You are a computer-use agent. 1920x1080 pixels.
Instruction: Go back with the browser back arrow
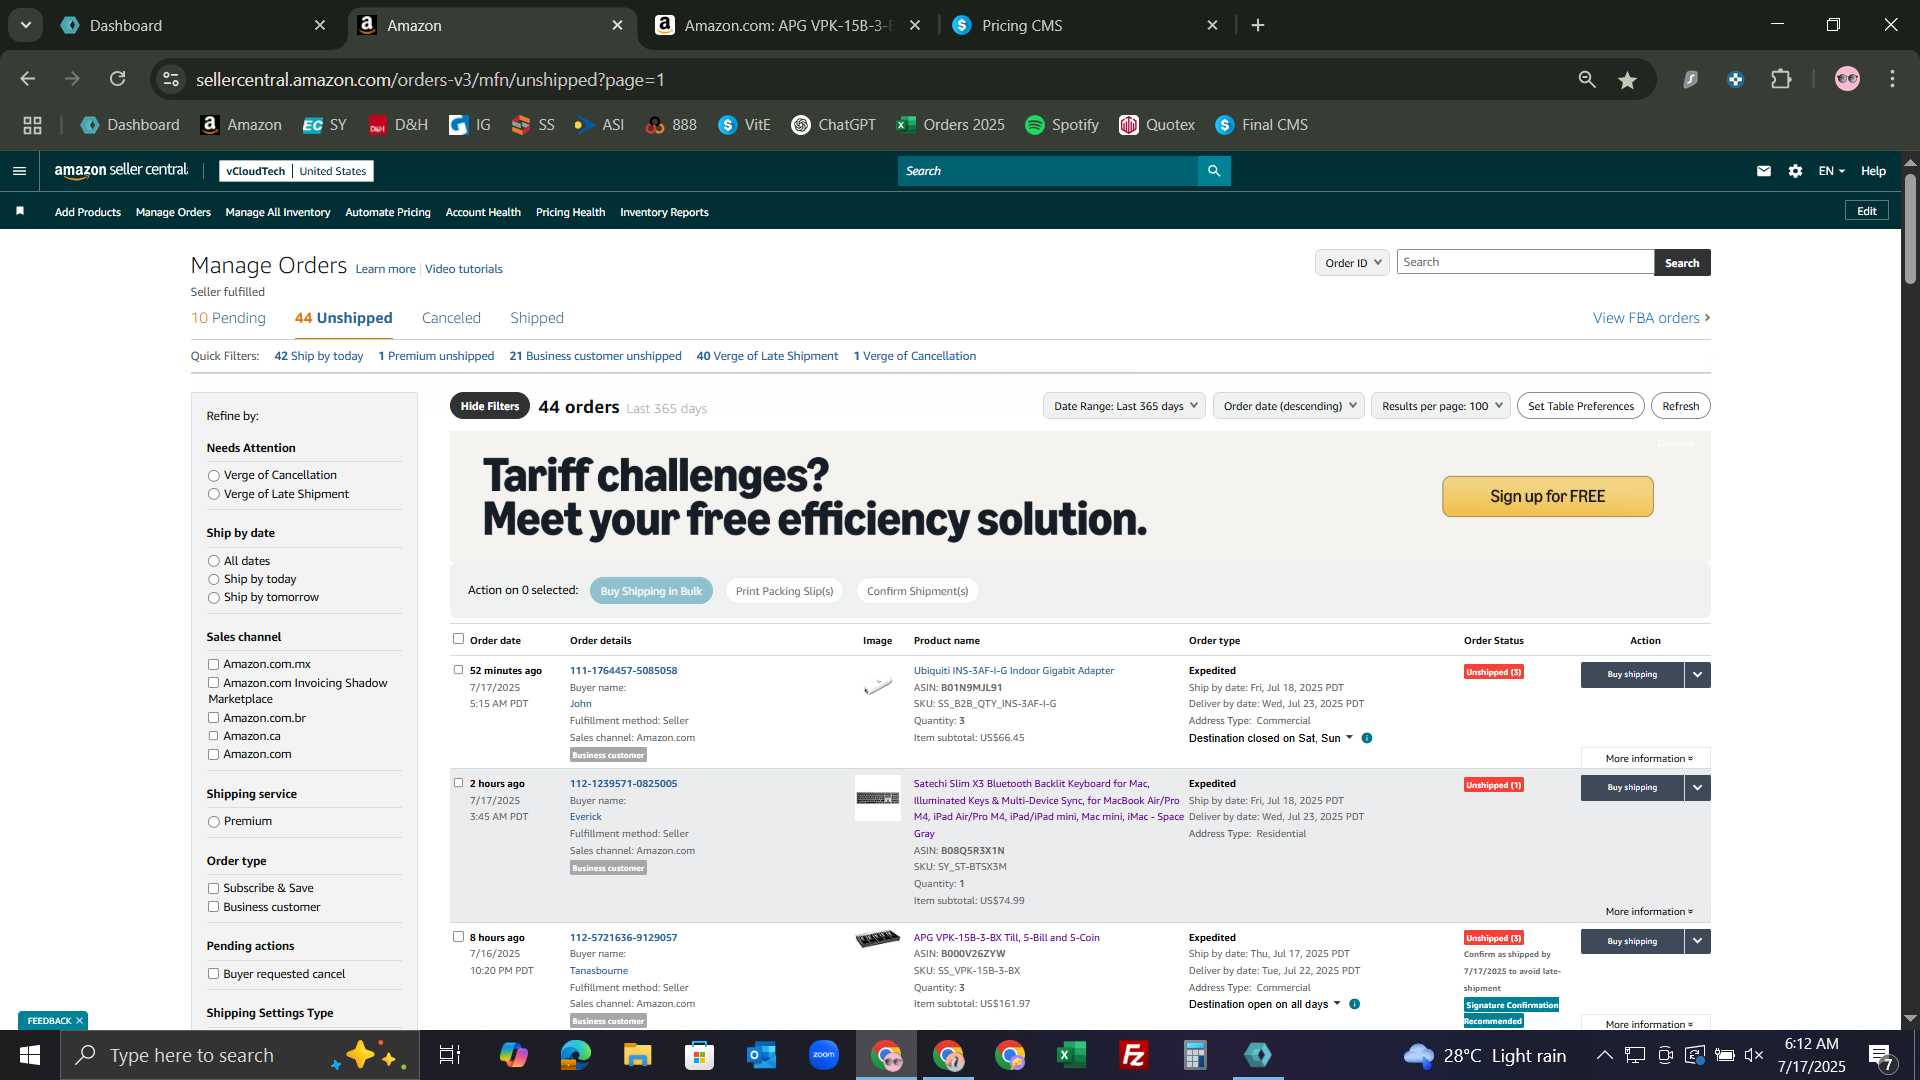[x=28, y=79]
